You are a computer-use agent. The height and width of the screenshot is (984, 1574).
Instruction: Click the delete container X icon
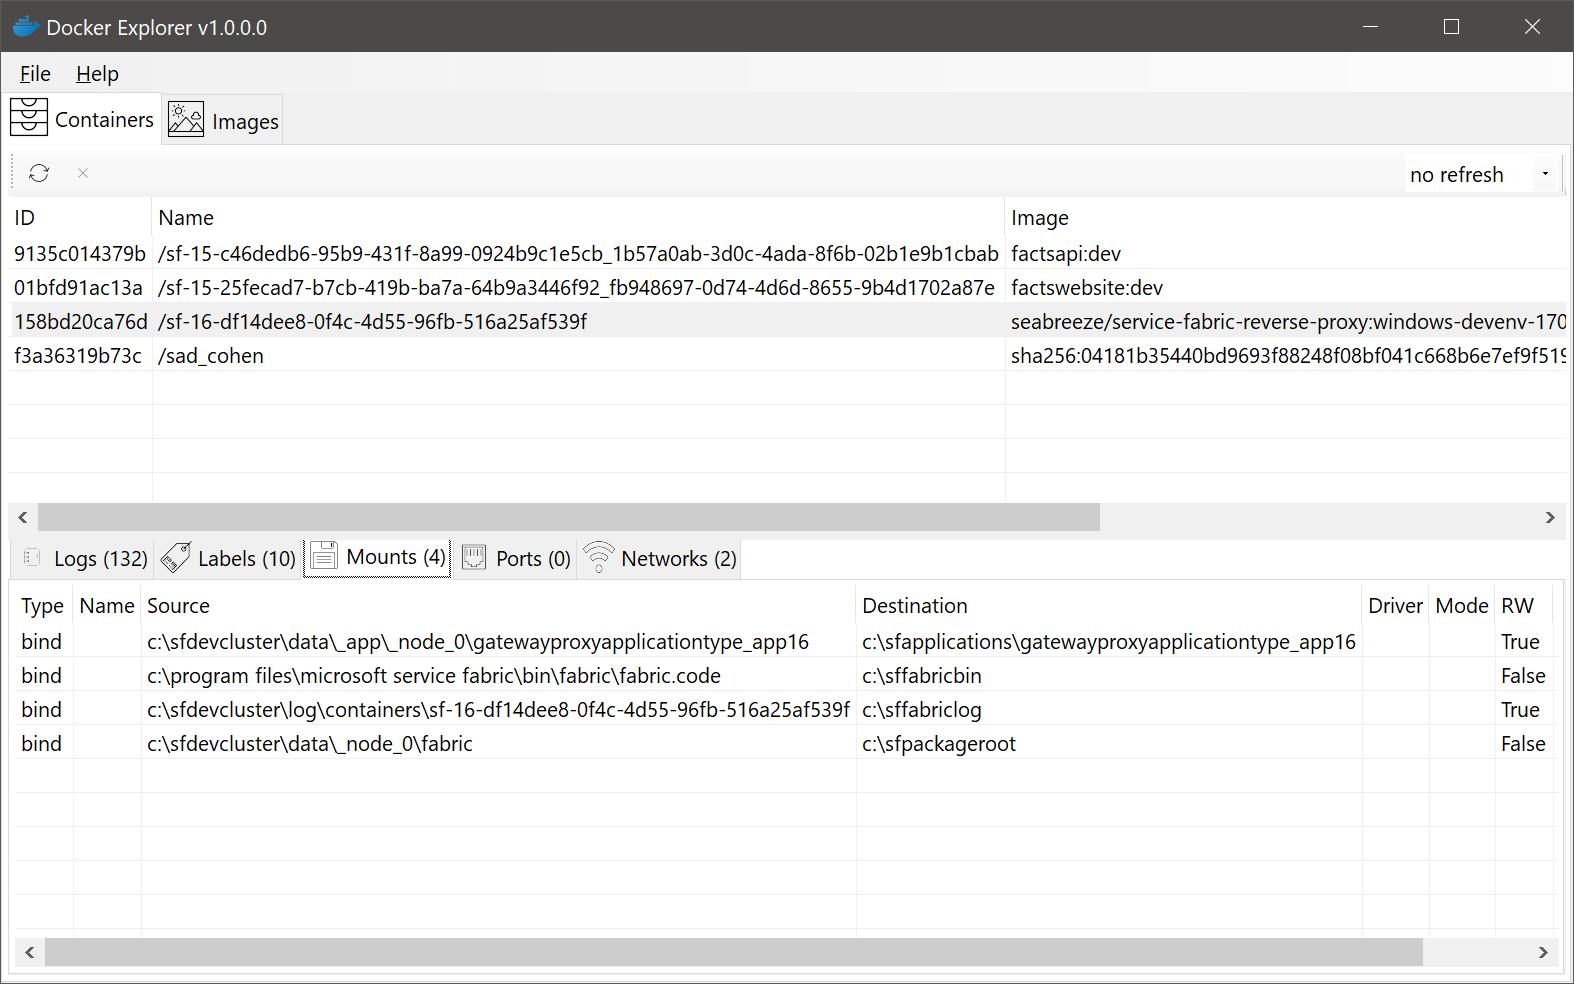pyautogui.click(x=83, y=173)
